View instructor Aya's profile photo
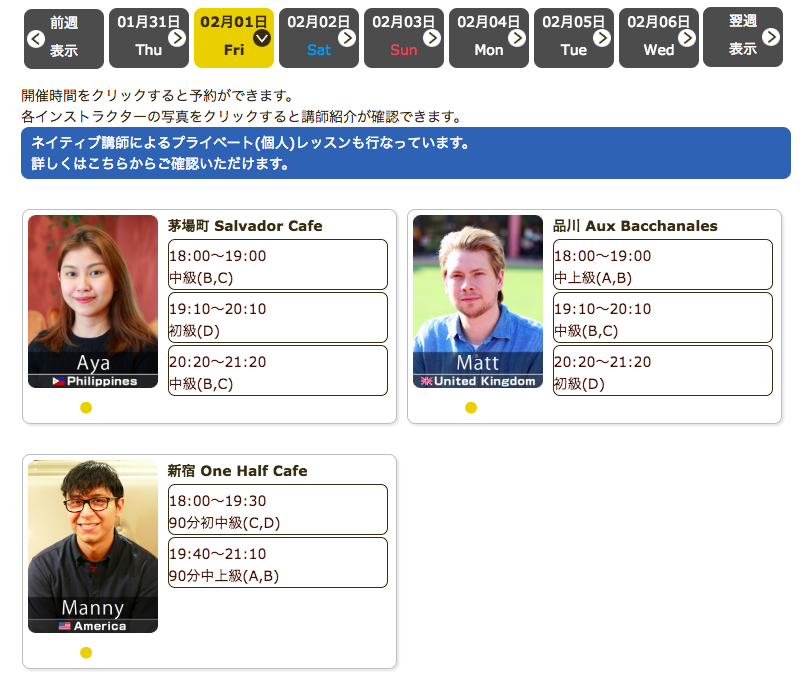Viewport: 804px width, 694px height. (x=93, y=301)
